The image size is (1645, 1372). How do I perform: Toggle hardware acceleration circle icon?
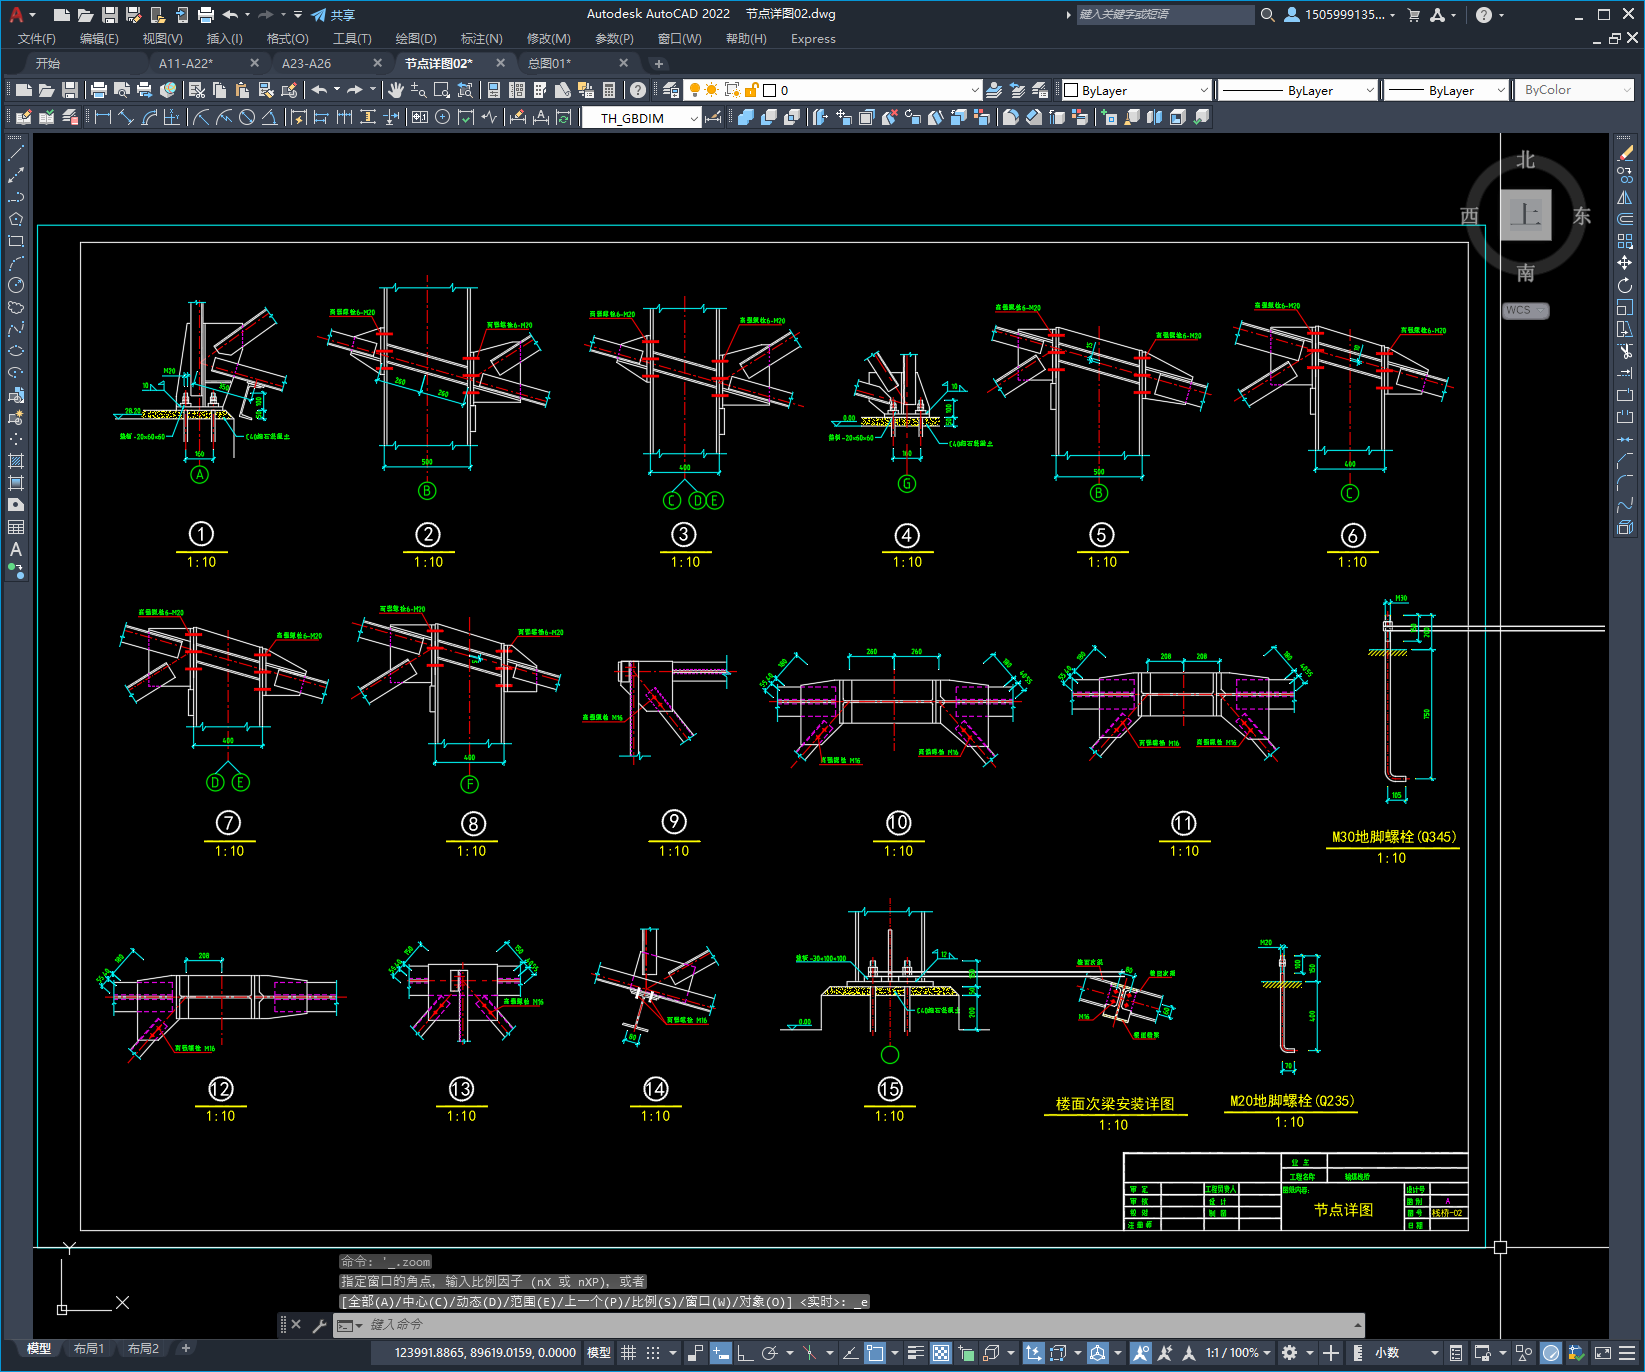[x=1551, y=1353]
